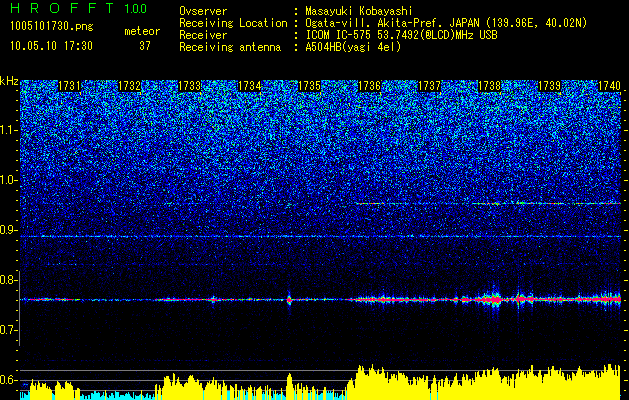The height and width of the screenshot is (400, 629).
Task: Click the 1.1 frequency axis label
Action: 9,130
